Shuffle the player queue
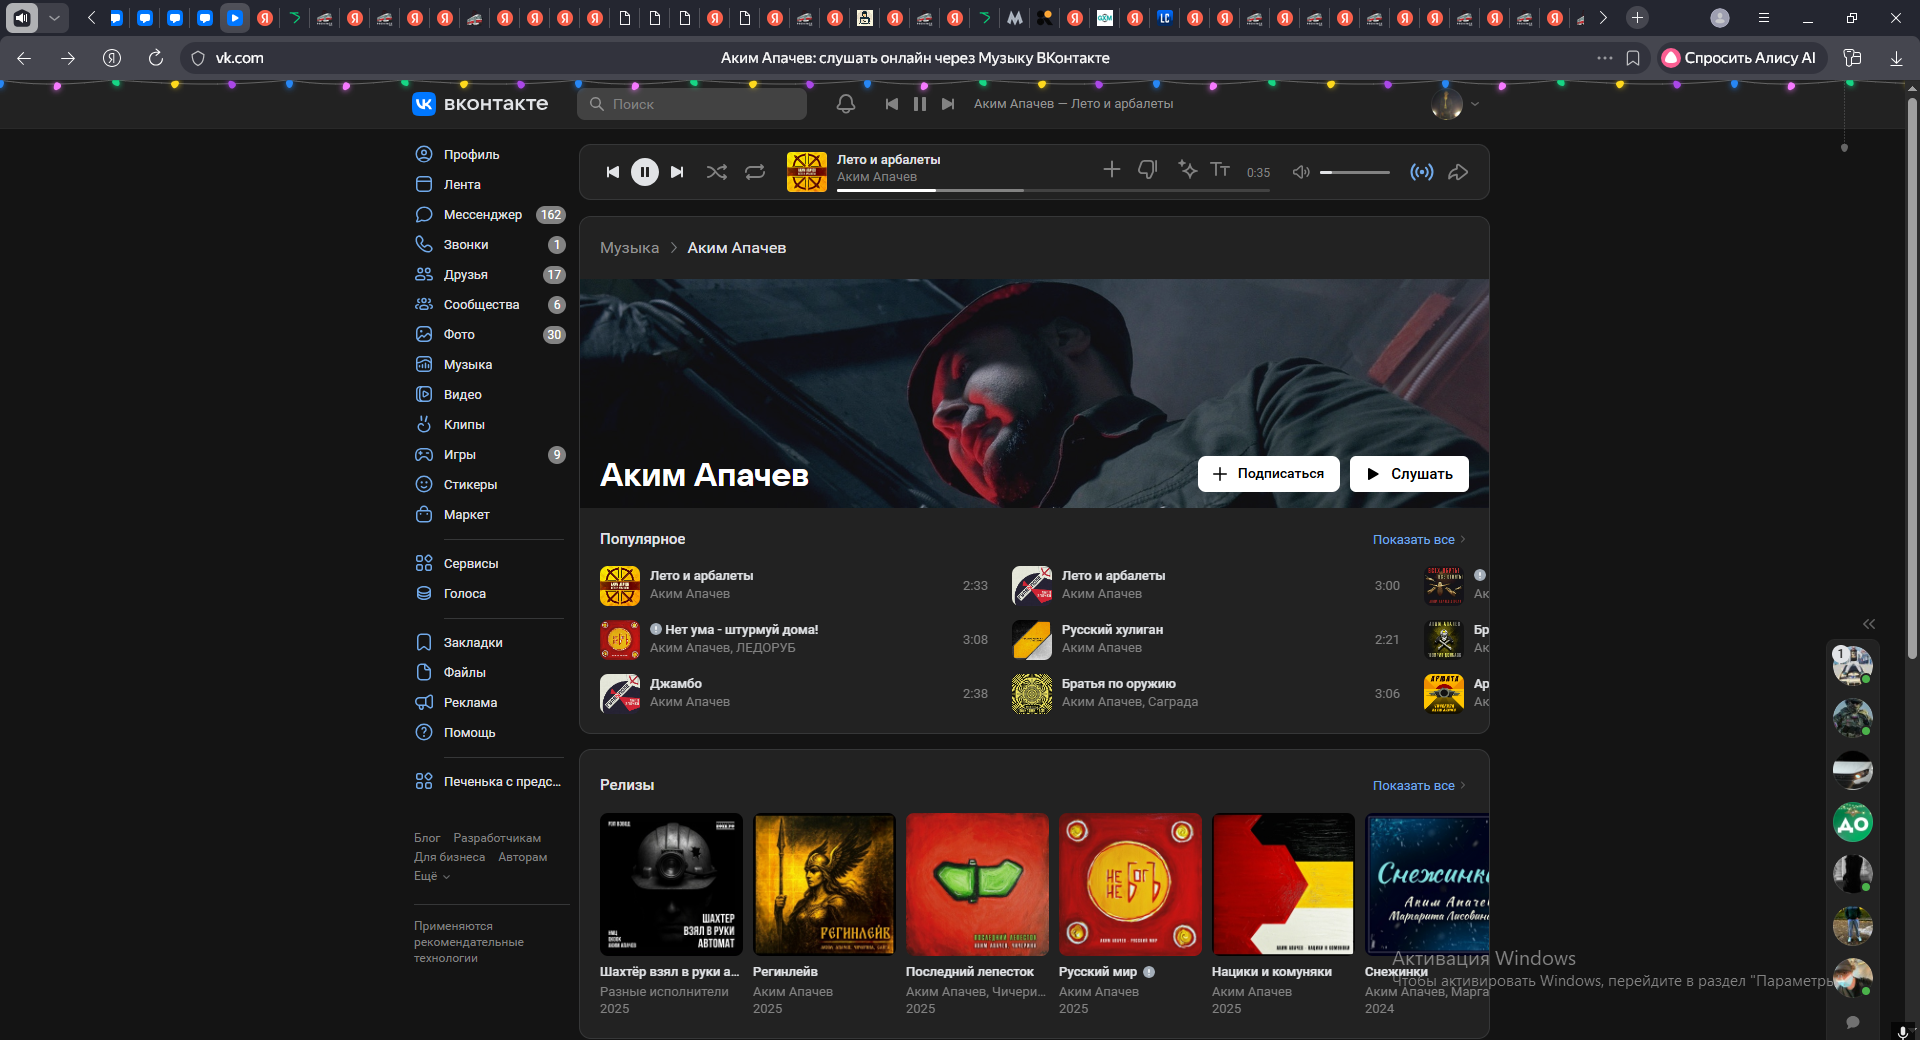This screenshot has width=1920, height=1040. tap(716, 172)
